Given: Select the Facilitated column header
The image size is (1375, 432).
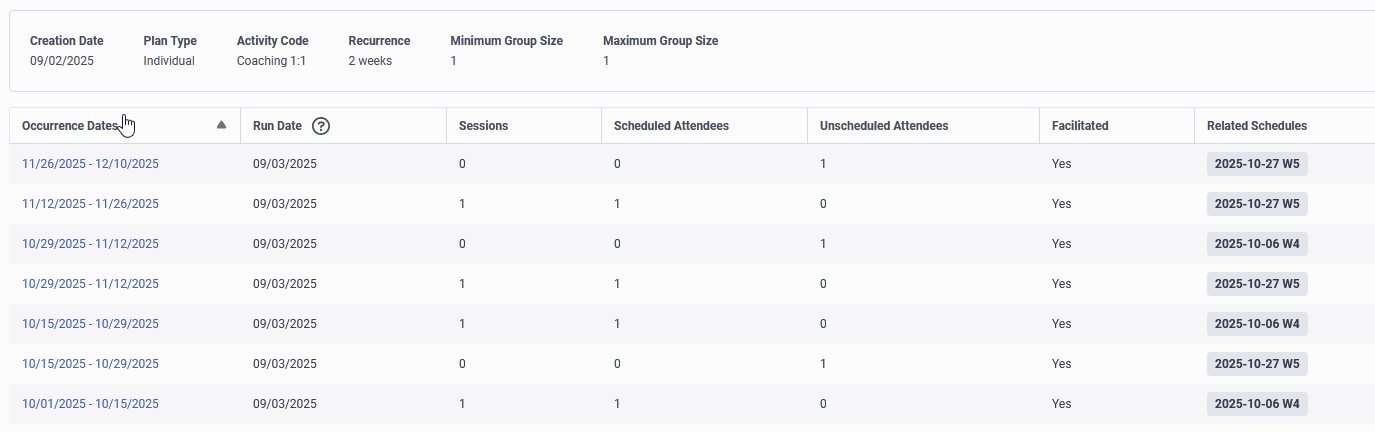Looking at the screenshot, I should click(1080, 126).
